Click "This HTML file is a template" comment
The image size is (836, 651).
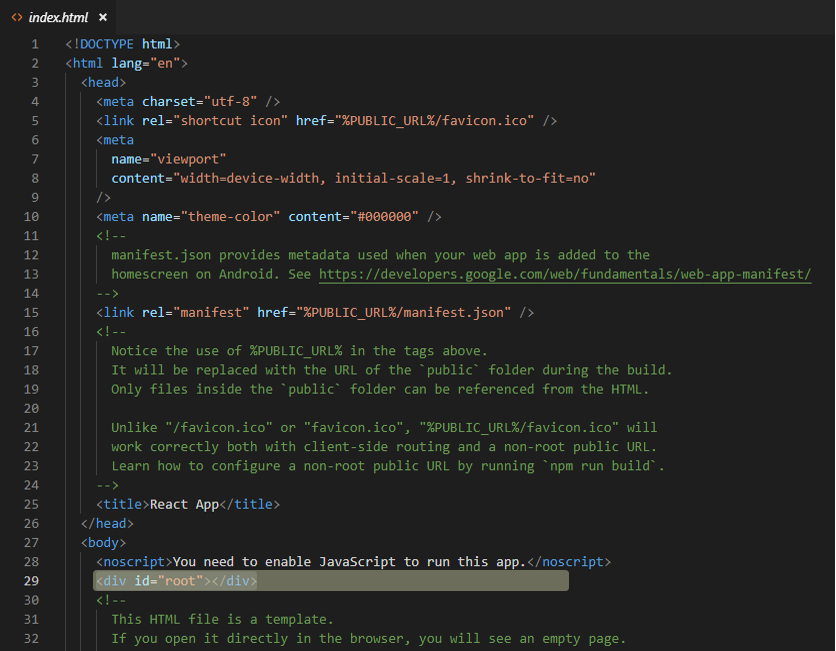pyautogui.click(x=222, y=620)
